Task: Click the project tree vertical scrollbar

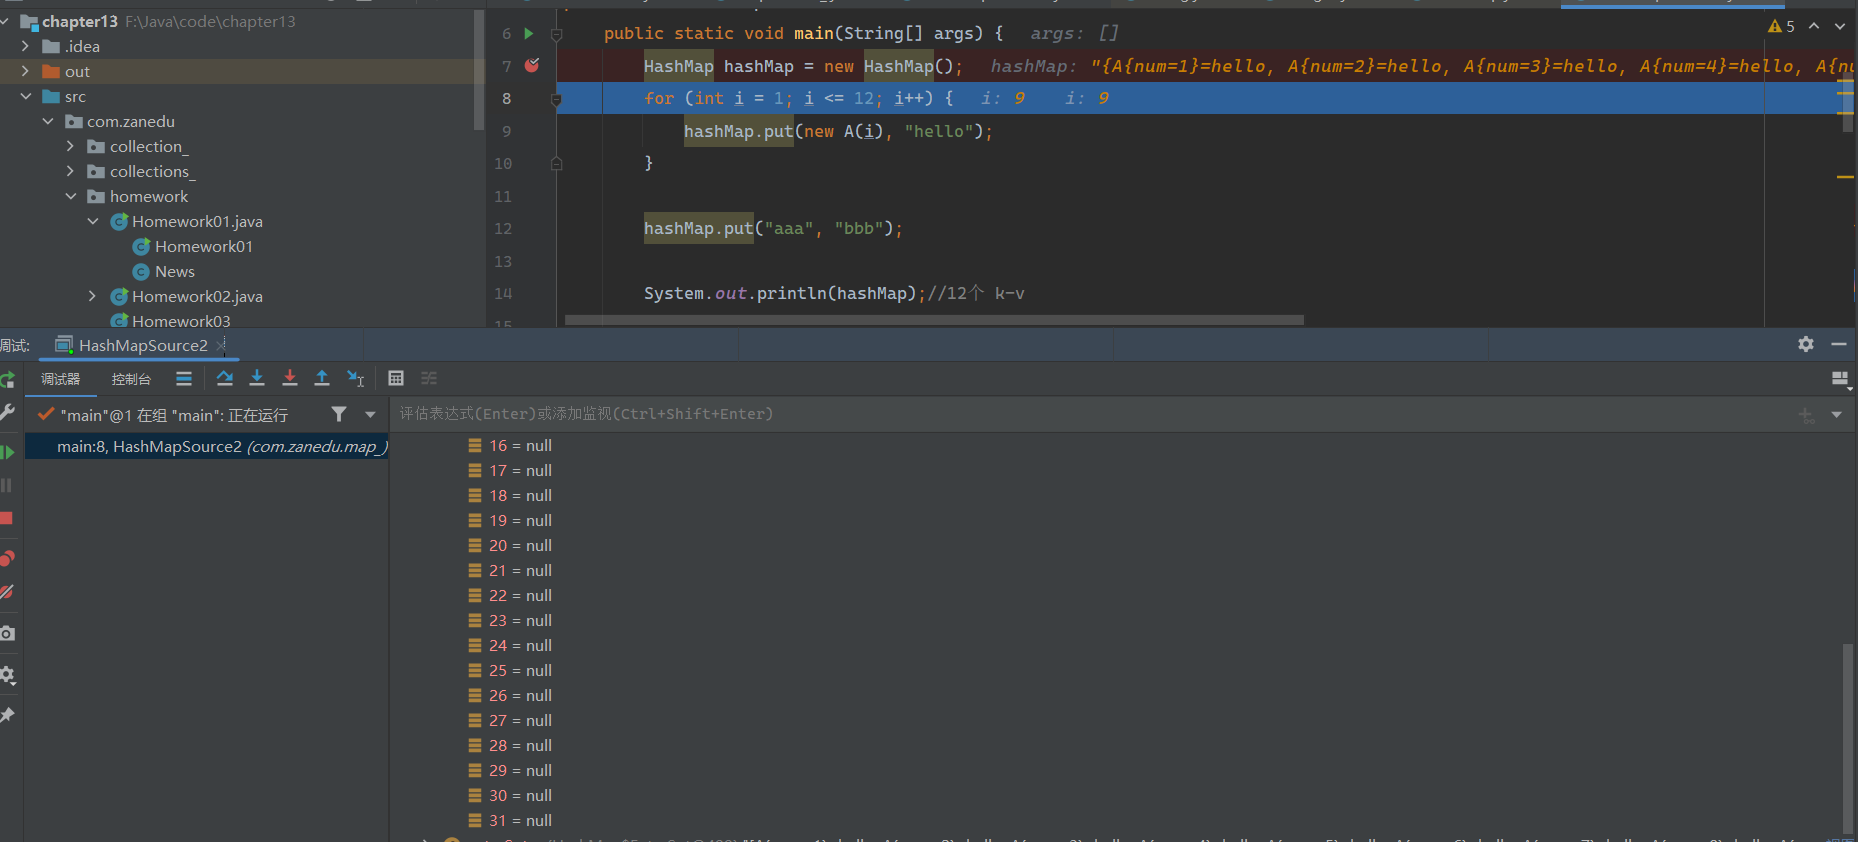Action: 479,69
